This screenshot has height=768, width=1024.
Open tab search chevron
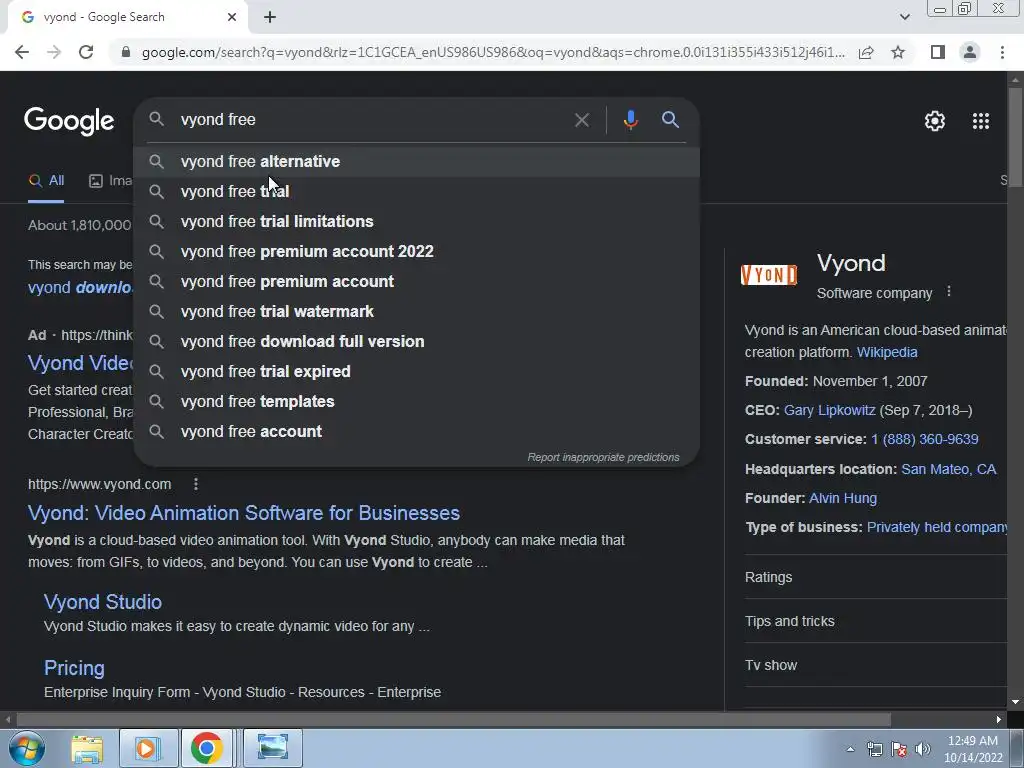click(904, 17)
